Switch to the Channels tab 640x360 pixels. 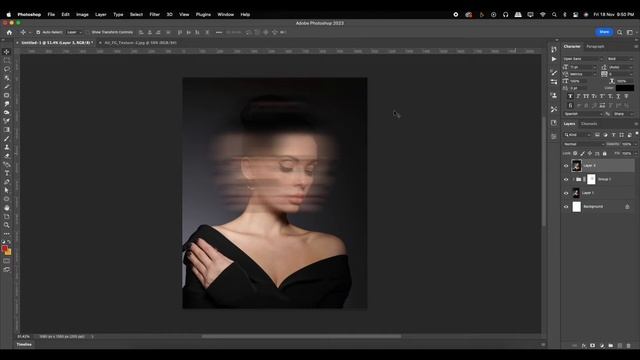(589, 124)
